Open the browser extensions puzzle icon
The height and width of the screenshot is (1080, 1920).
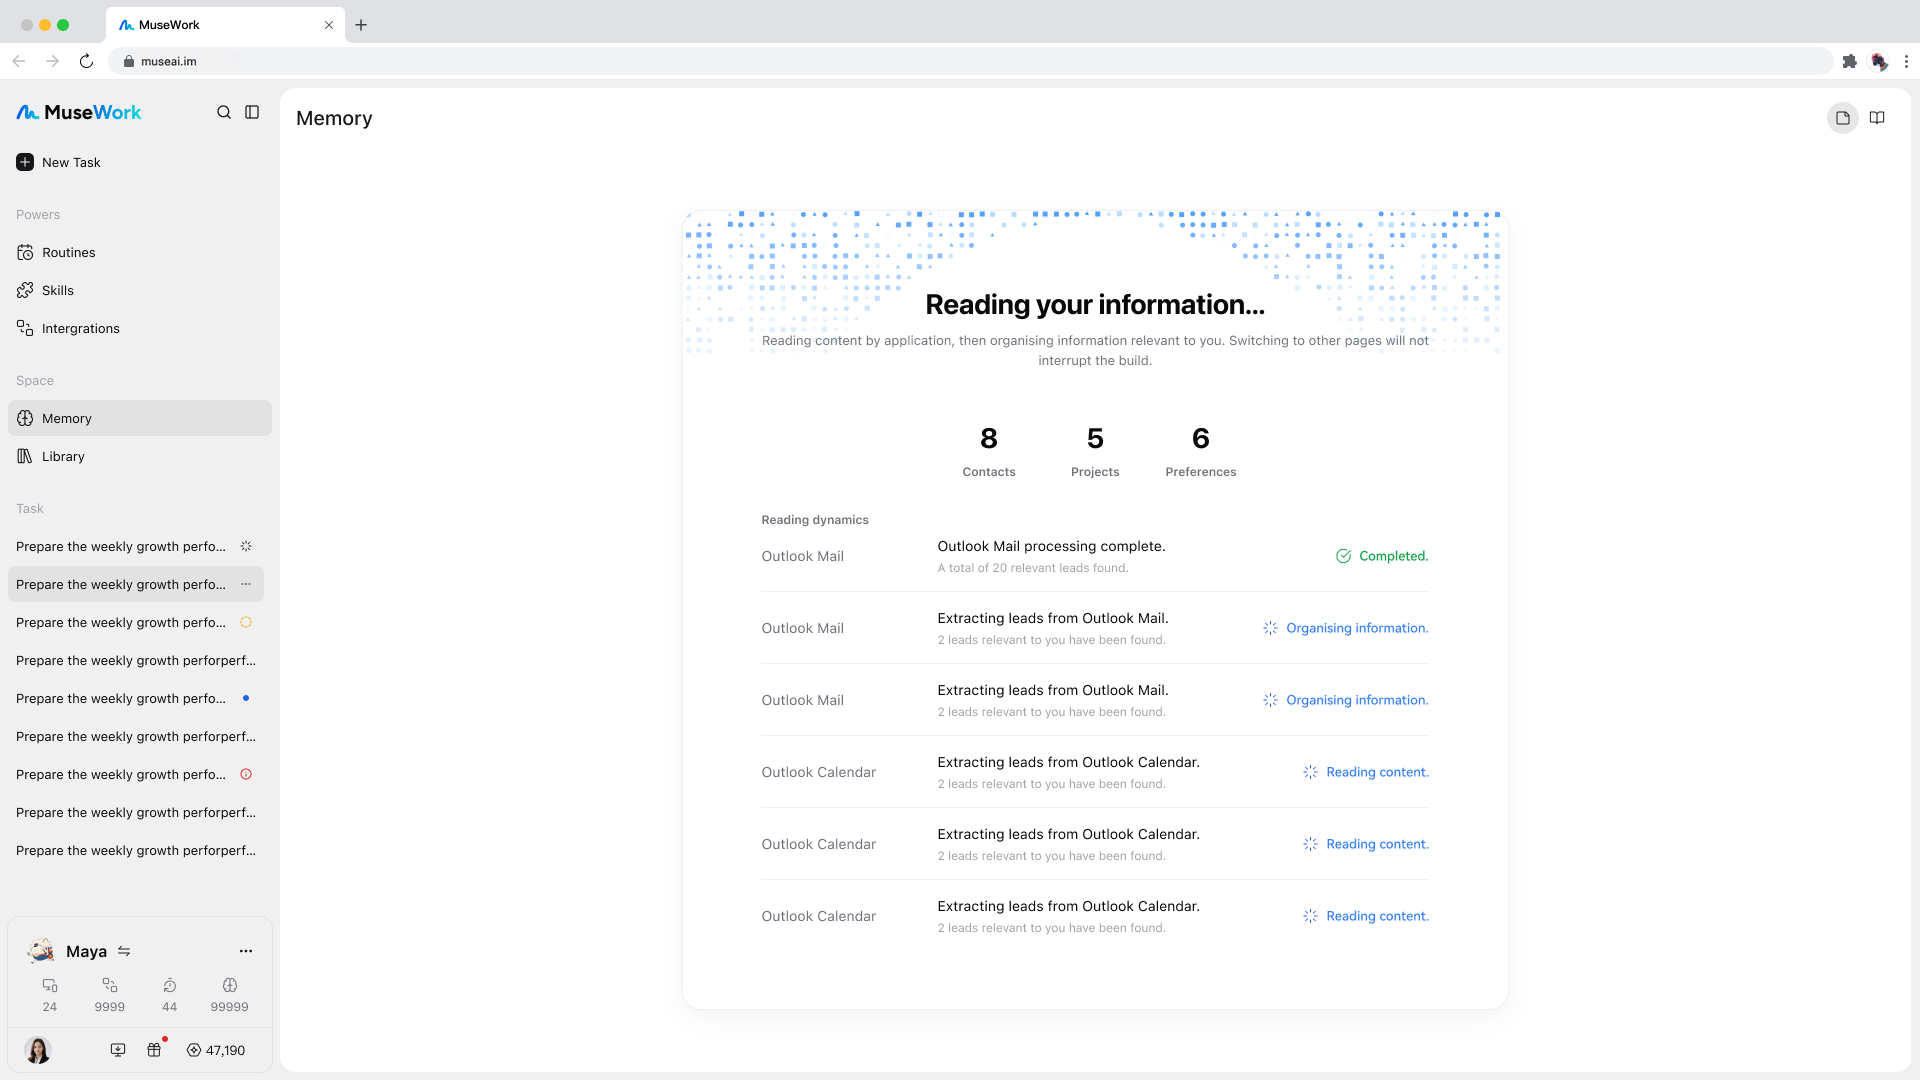coord(1850,61)
